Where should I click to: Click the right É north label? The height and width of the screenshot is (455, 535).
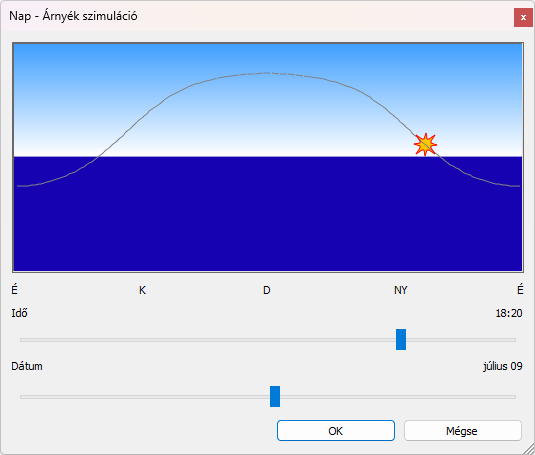click(520, 289)
